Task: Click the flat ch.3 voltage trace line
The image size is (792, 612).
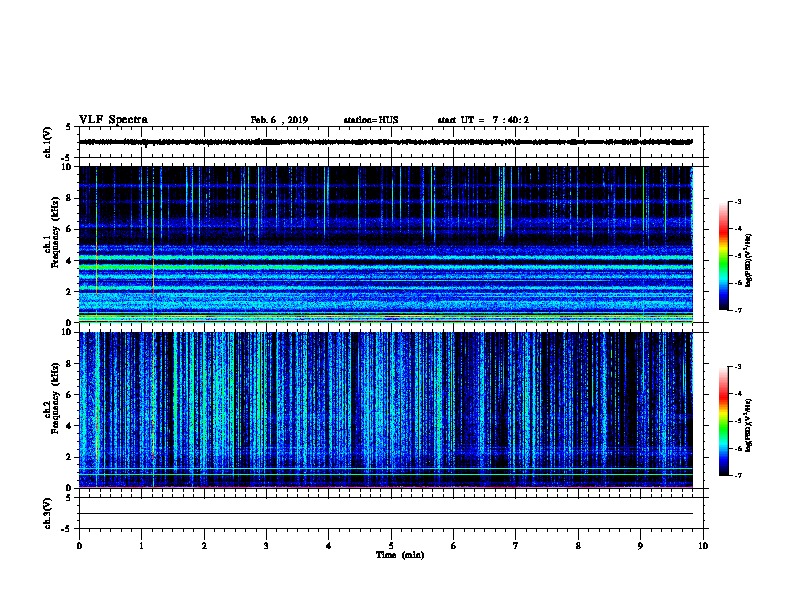Action: tap(386, 514)
